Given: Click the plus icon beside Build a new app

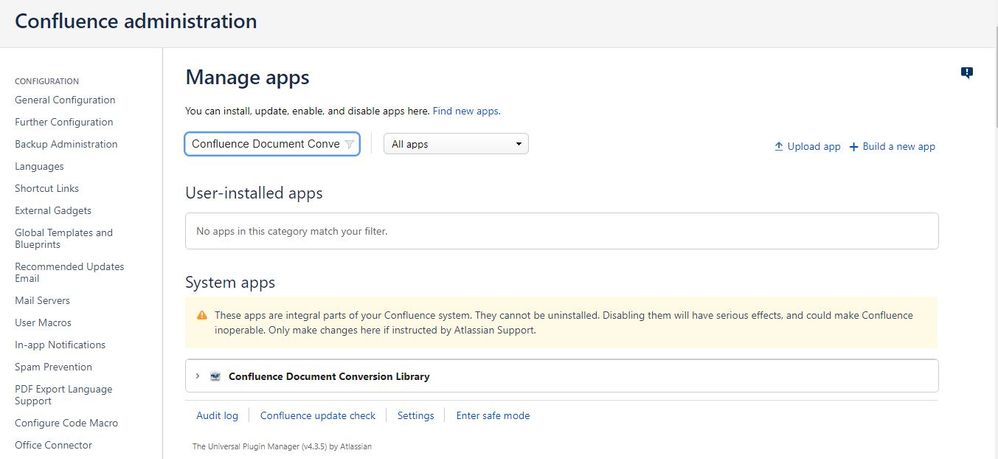Looking at the screenshot, I should click(x=854, y=146).
